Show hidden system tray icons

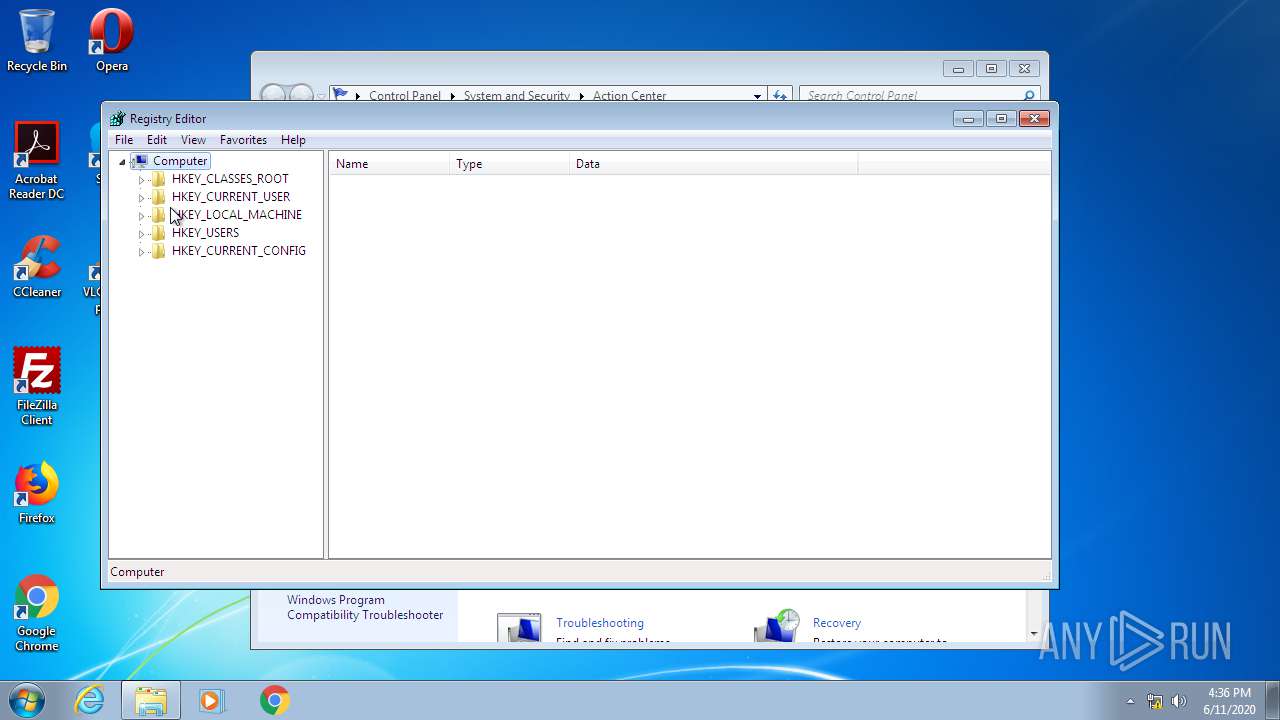(1130, 701)
